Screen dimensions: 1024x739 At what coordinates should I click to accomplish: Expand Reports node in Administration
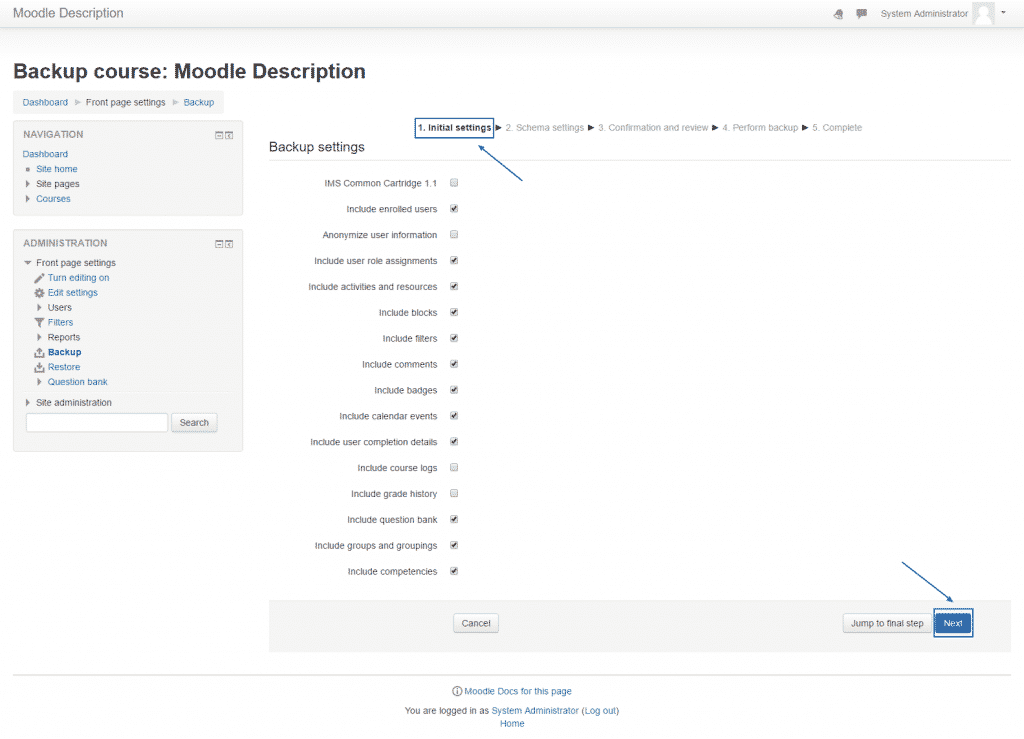[39, 338]
